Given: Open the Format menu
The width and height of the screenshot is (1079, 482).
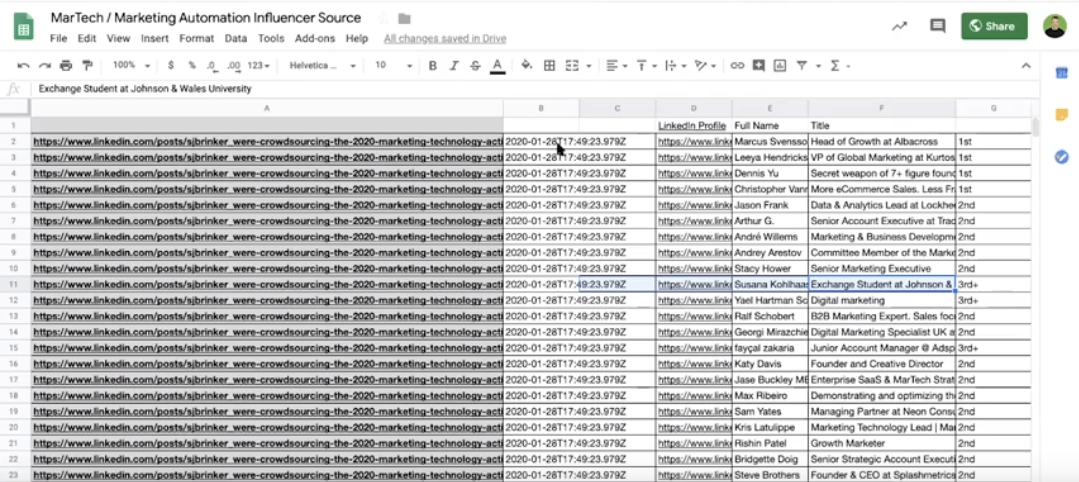Looking at the screenshot, I should tap(197, 39).
